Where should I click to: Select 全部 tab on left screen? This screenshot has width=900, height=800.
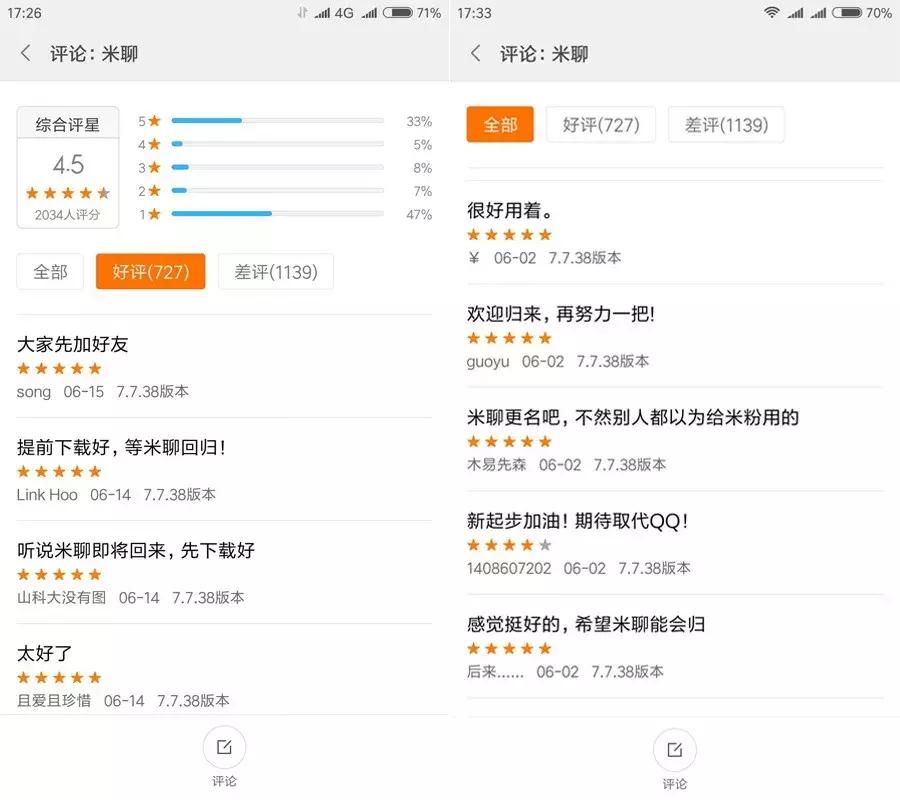(50, 271)
